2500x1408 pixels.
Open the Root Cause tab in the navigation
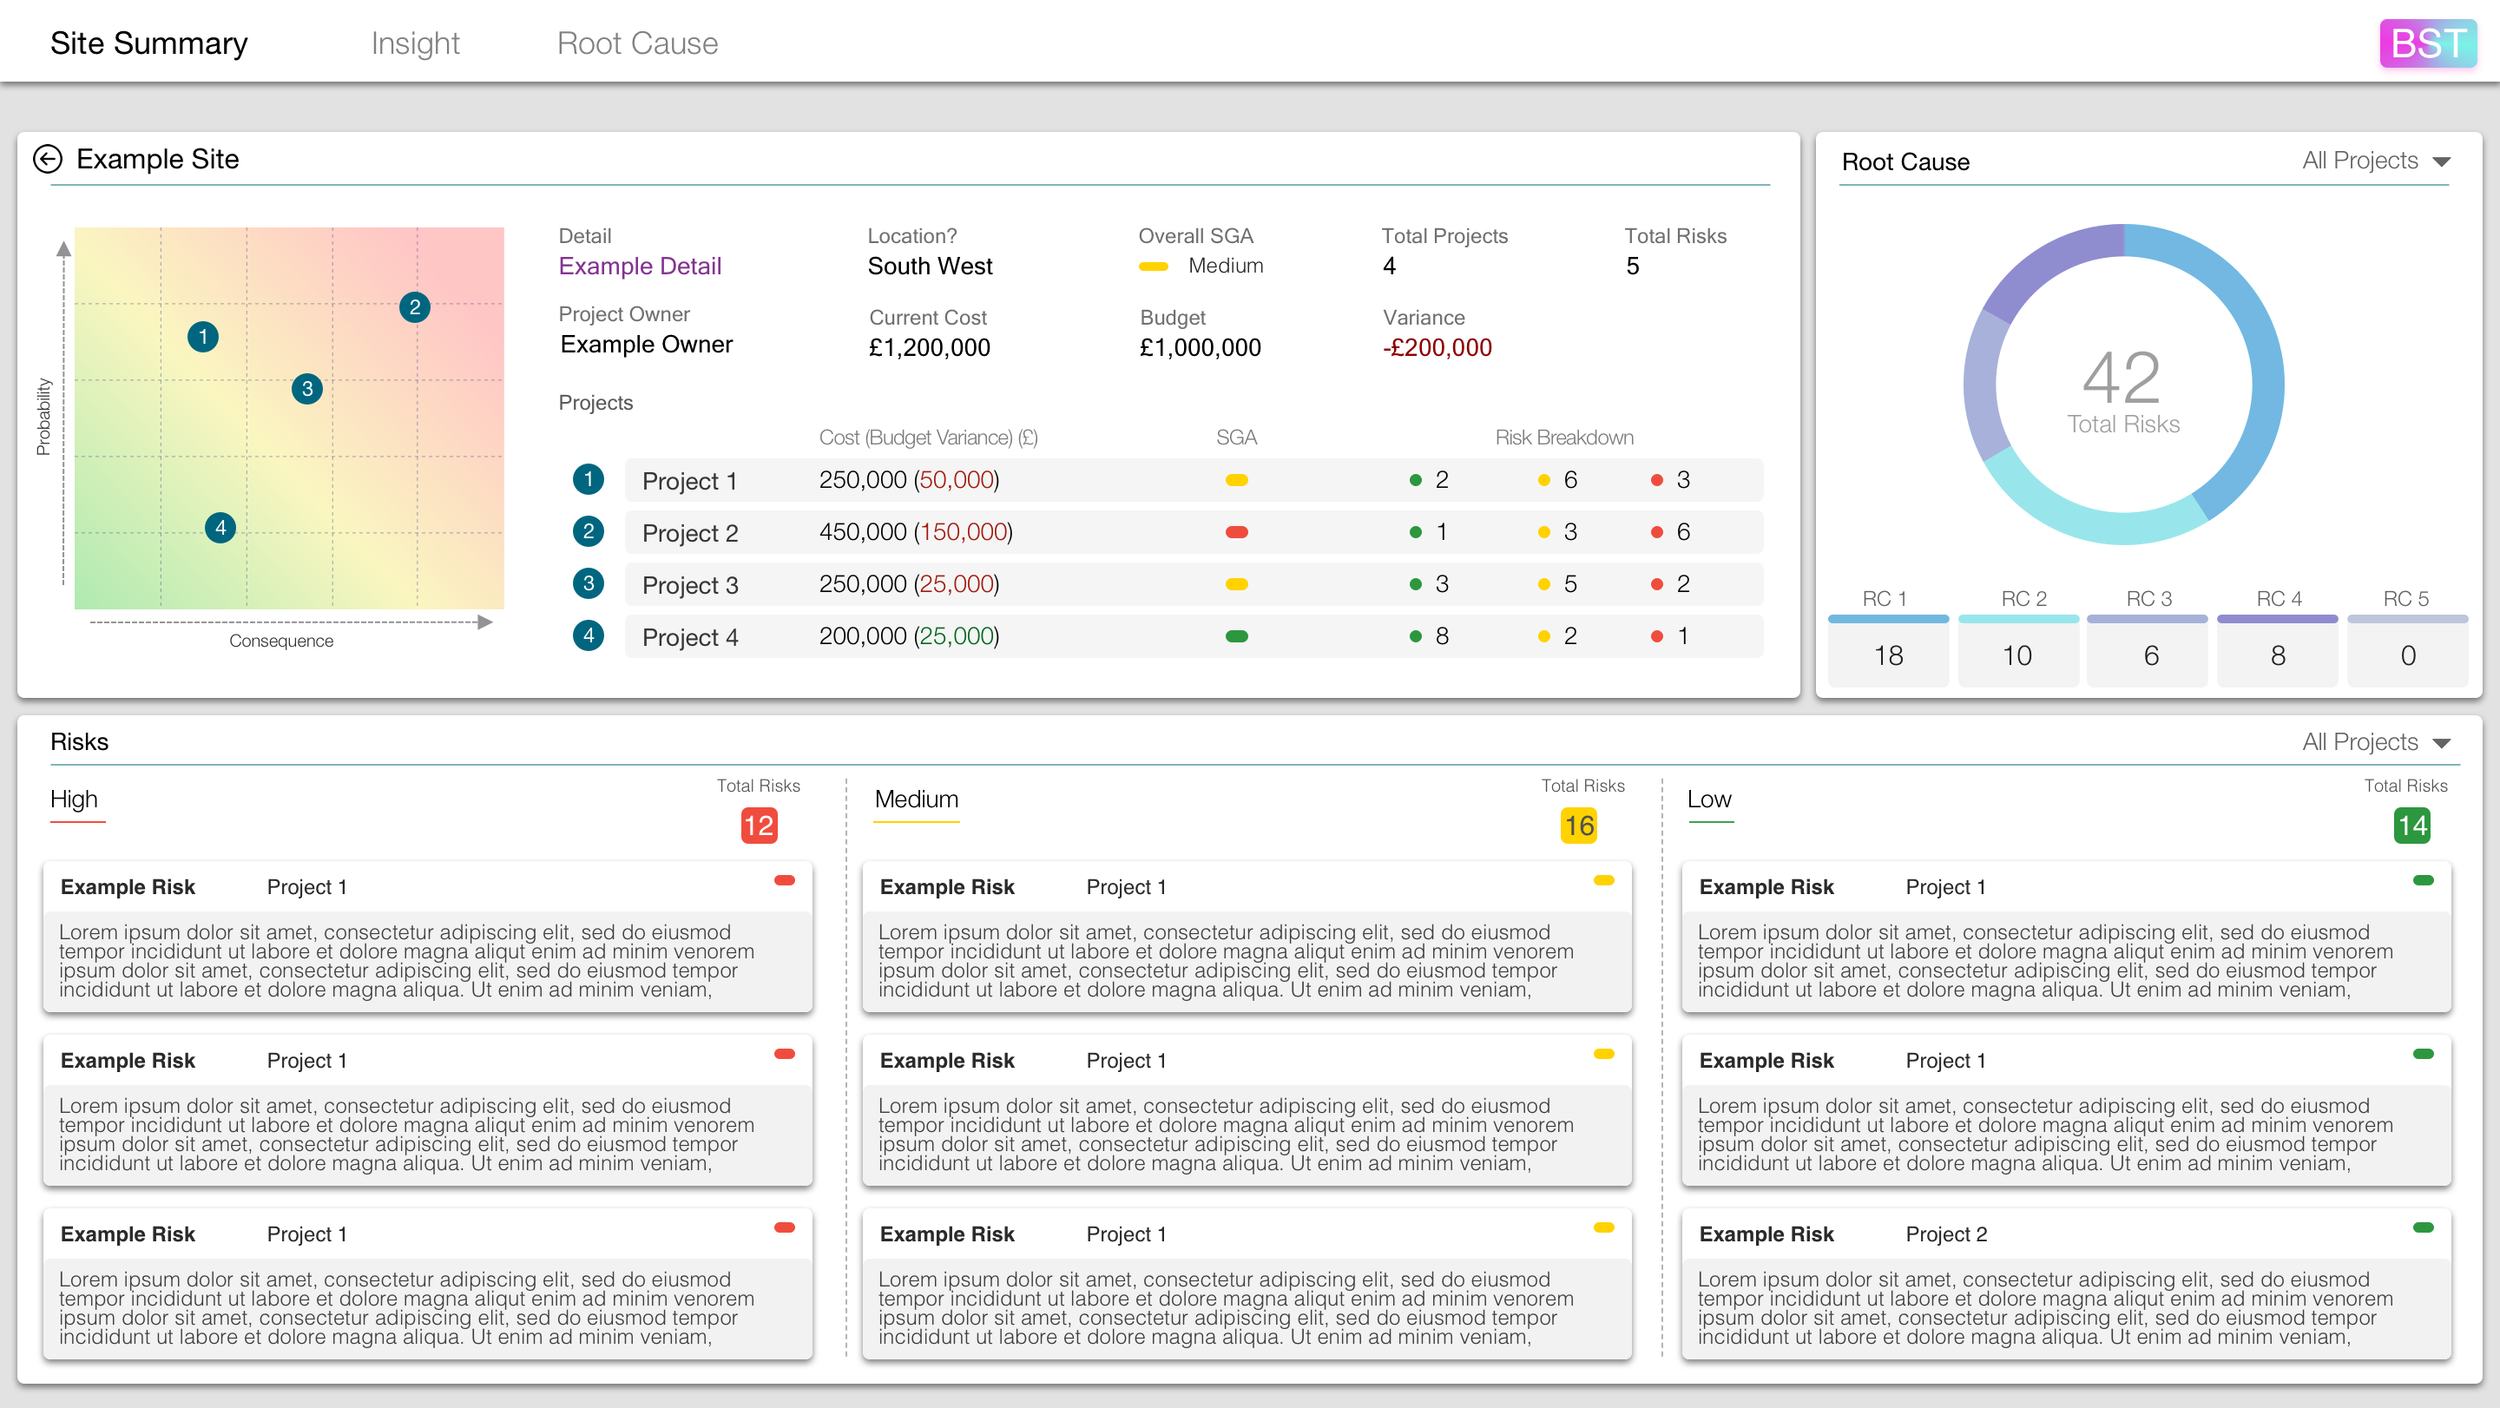click(637, 43)
